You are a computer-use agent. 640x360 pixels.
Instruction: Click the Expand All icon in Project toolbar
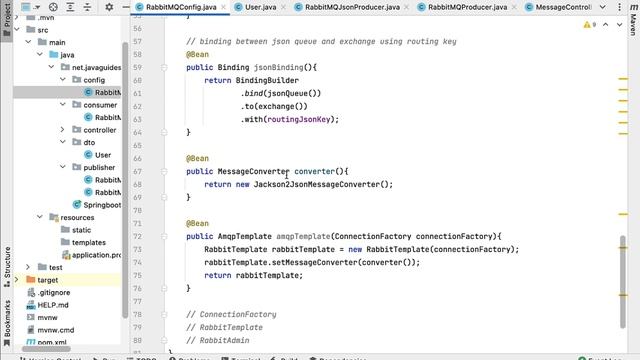pyautogui.click(x=70, y=7)
